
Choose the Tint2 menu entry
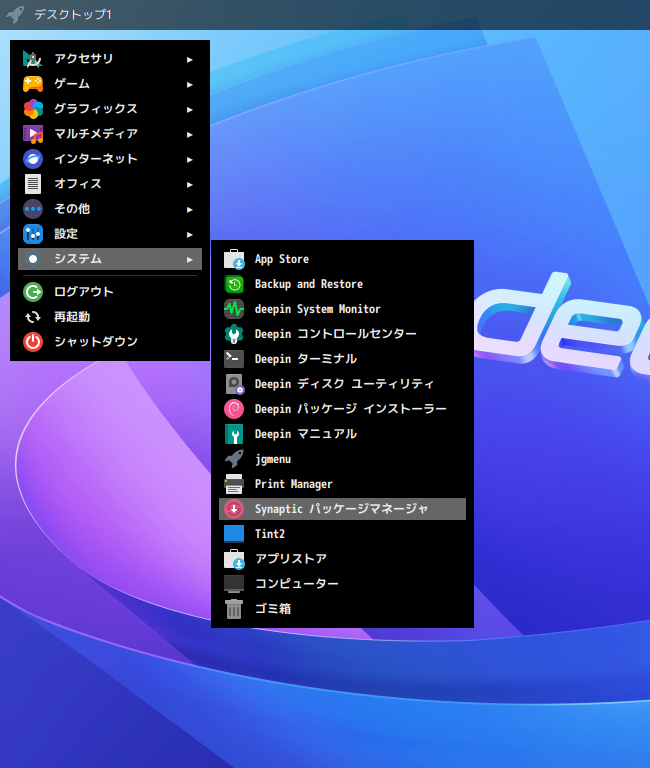point(342,534)
